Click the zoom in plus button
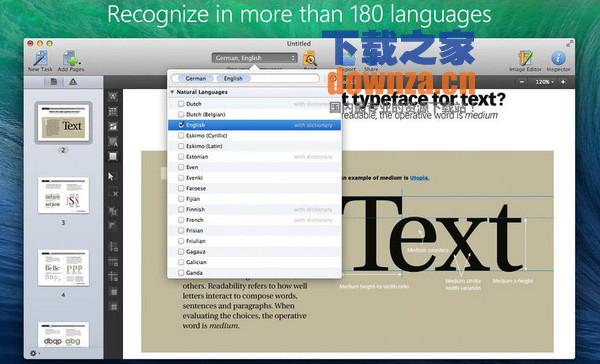Viewport: 600px width, 364px height. pyautogui.click(x=563, y=82)
